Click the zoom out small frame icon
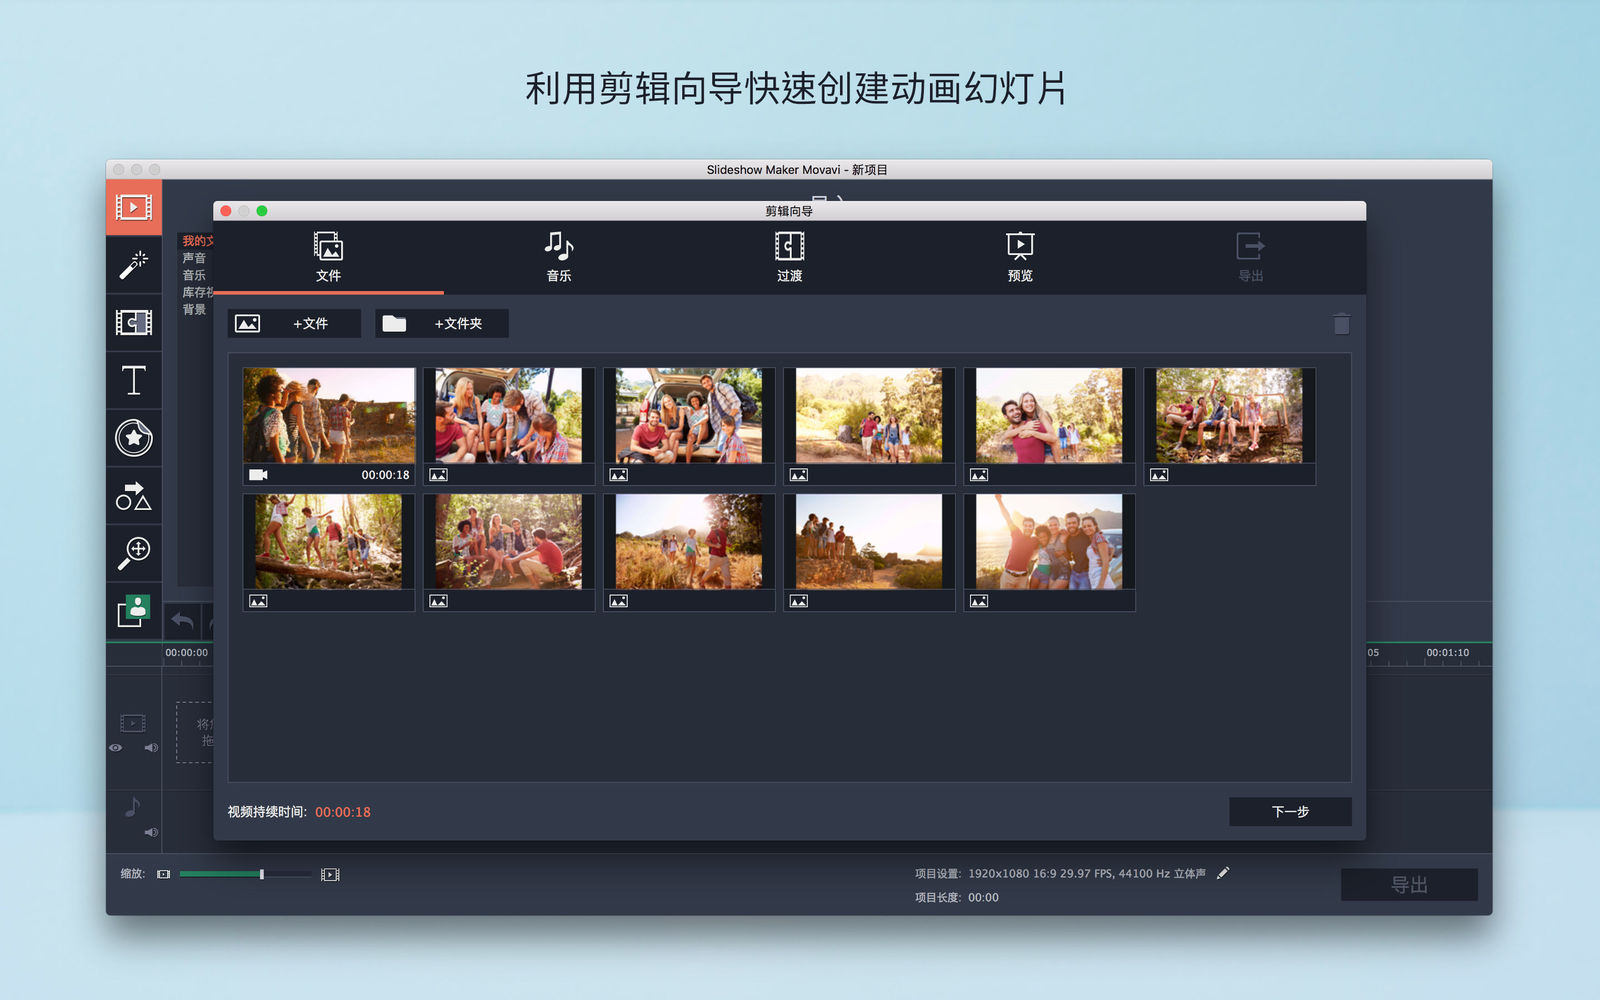This screenshot has width=1600, height=1000. (164, 874)
